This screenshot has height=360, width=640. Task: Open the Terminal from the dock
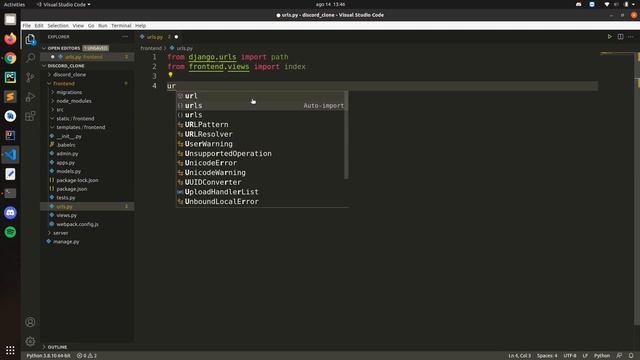pos(10,193)
